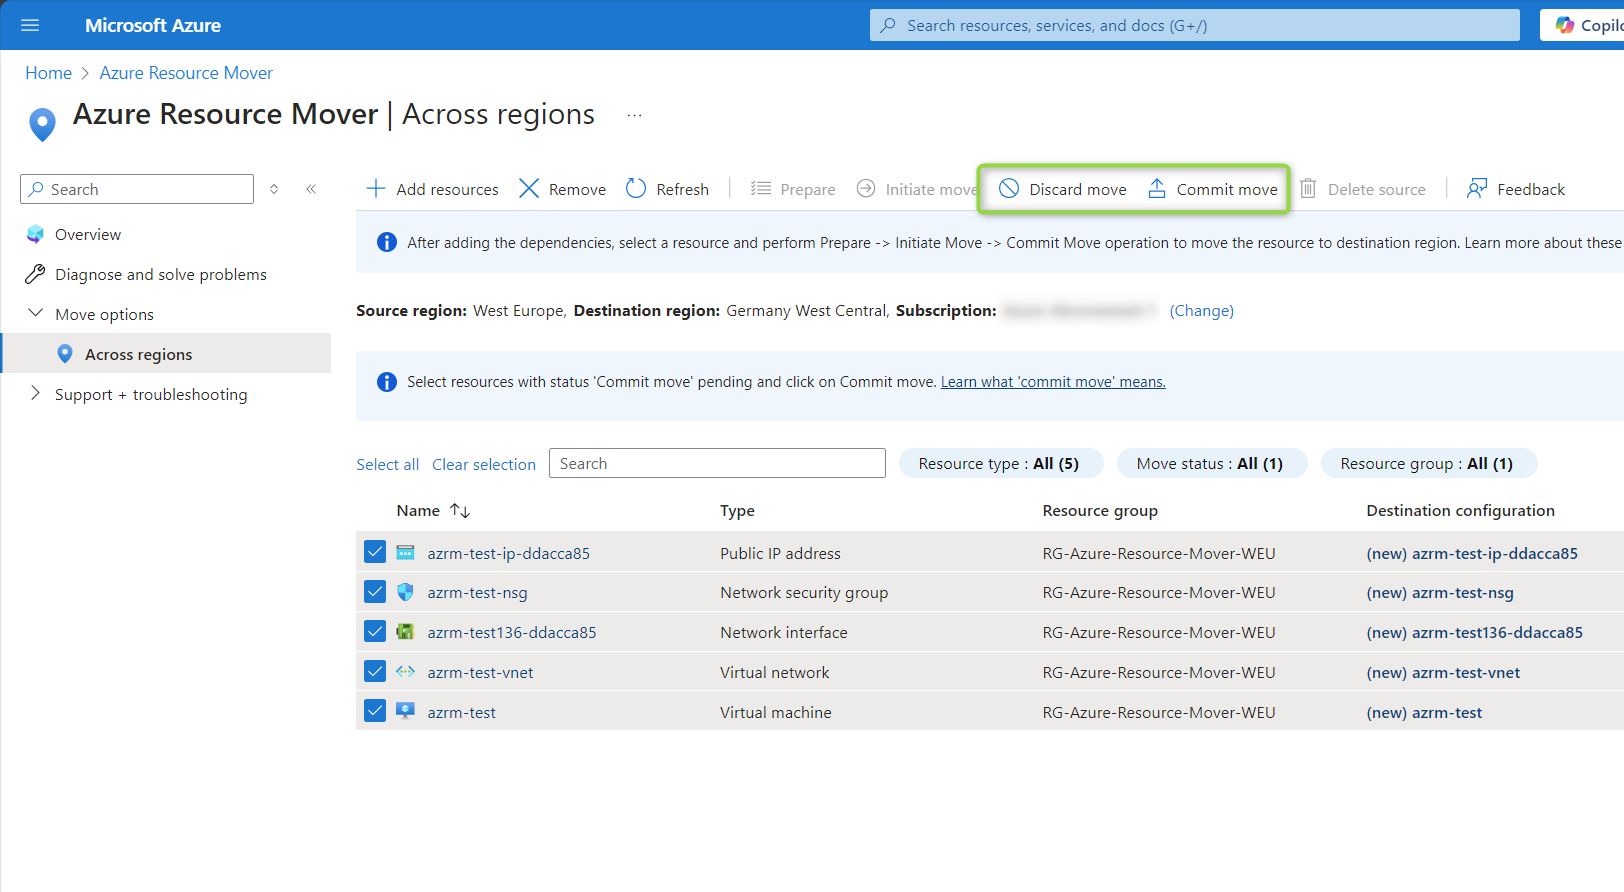Click Select all link
The image size is (1624, 892).
point(388,464)
